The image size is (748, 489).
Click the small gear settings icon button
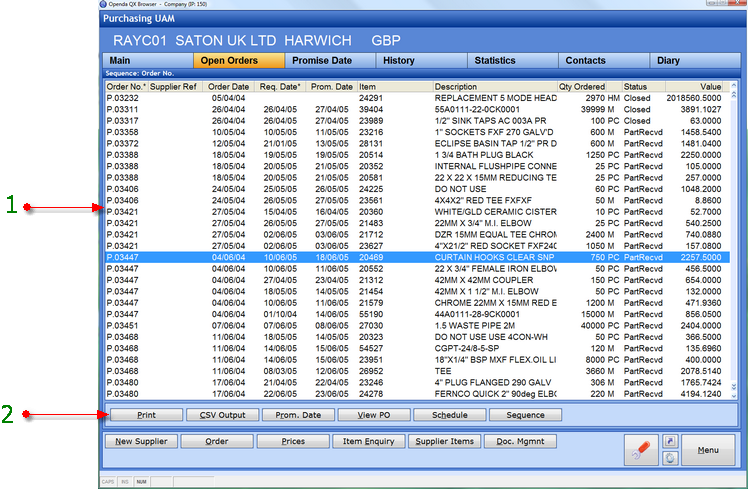(x=670, y=458)
